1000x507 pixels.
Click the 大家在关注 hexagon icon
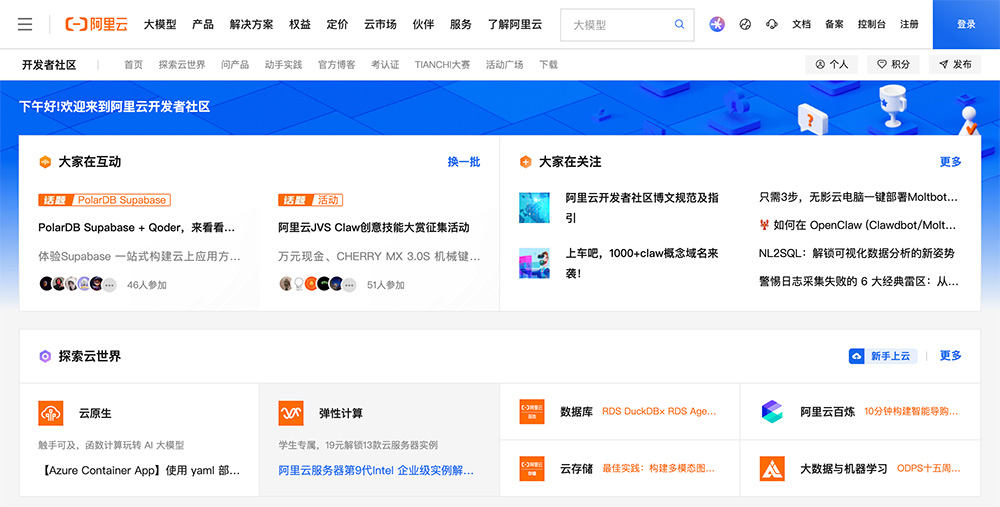point(526,162)
